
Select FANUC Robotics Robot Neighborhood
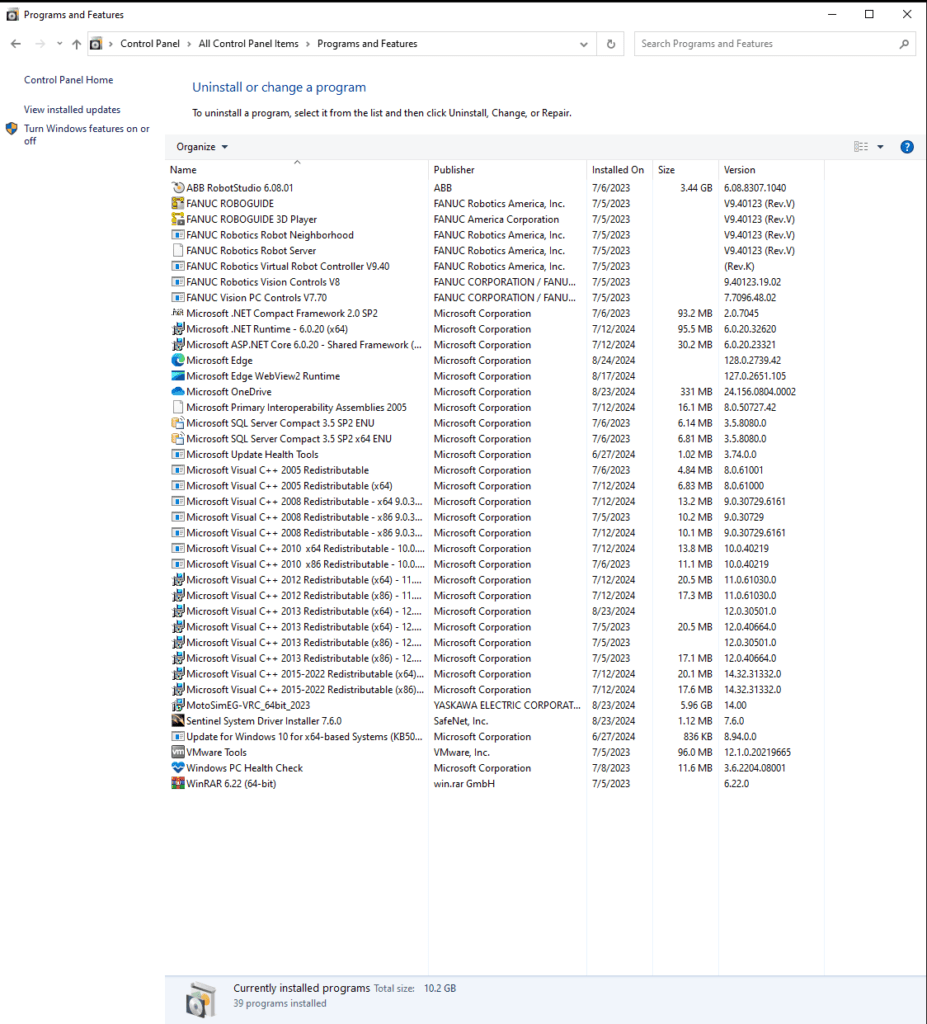click(270, 234)
